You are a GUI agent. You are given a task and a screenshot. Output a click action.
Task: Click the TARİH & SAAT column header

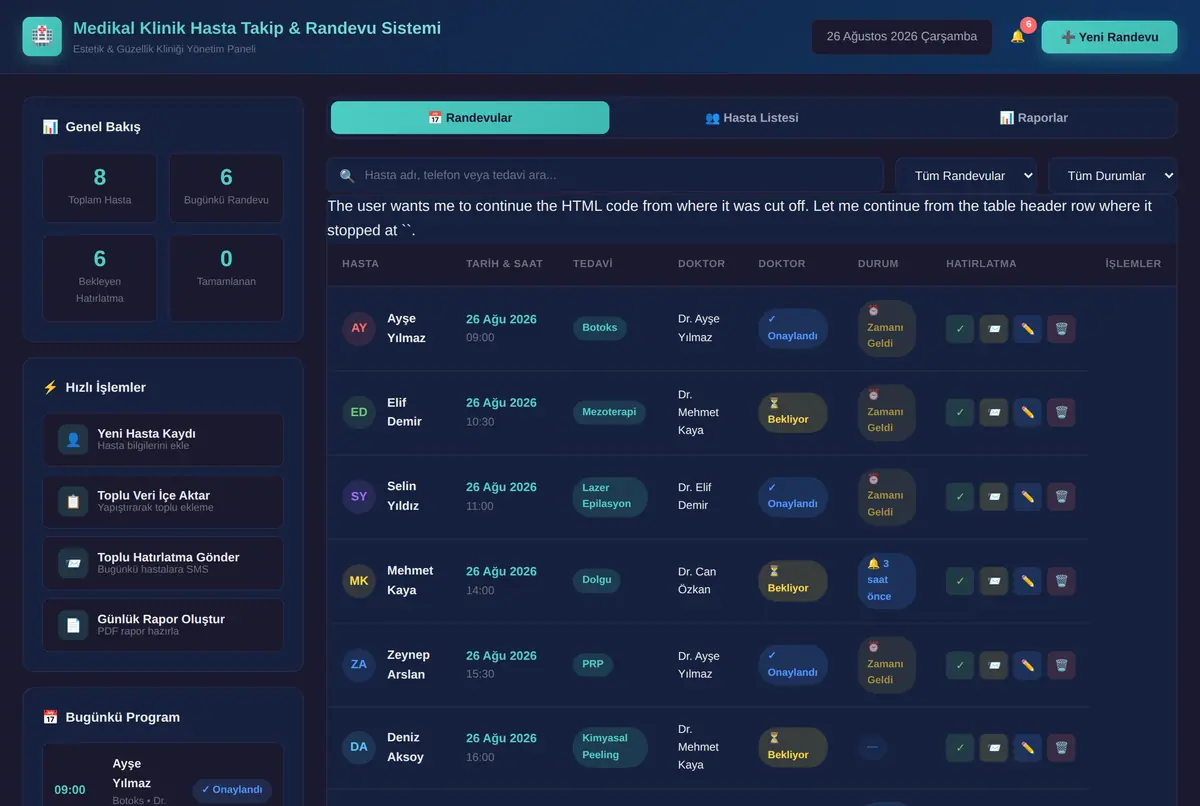(504, 264)
